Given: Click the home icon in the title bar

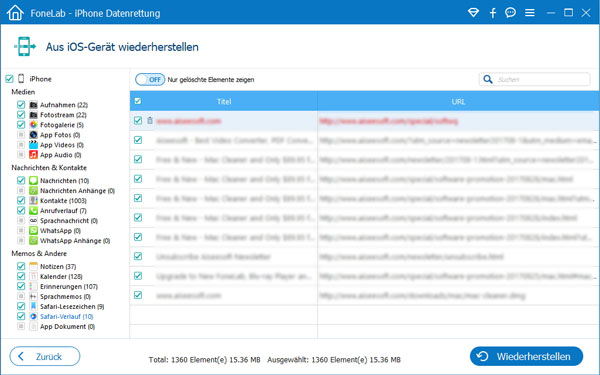Looking at the screenshot, I should coord(15,13).
